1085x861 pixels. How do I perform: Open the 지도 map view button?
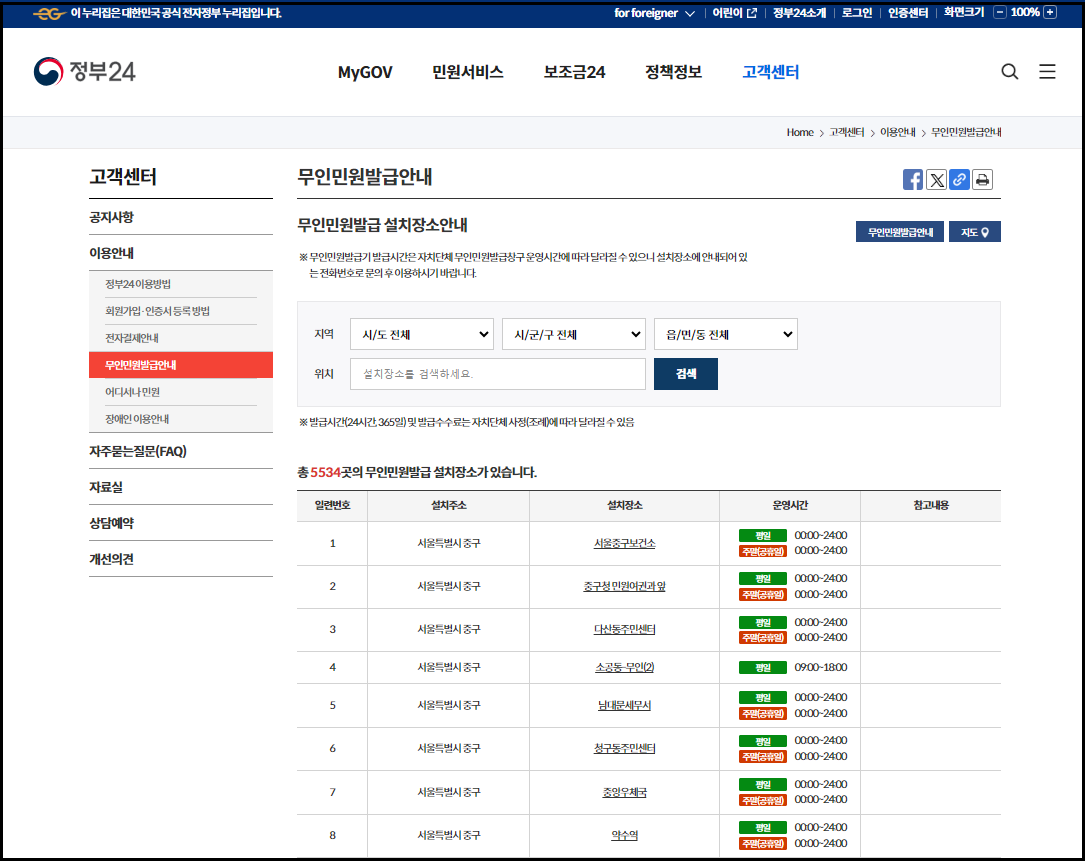tap(973, 231)
